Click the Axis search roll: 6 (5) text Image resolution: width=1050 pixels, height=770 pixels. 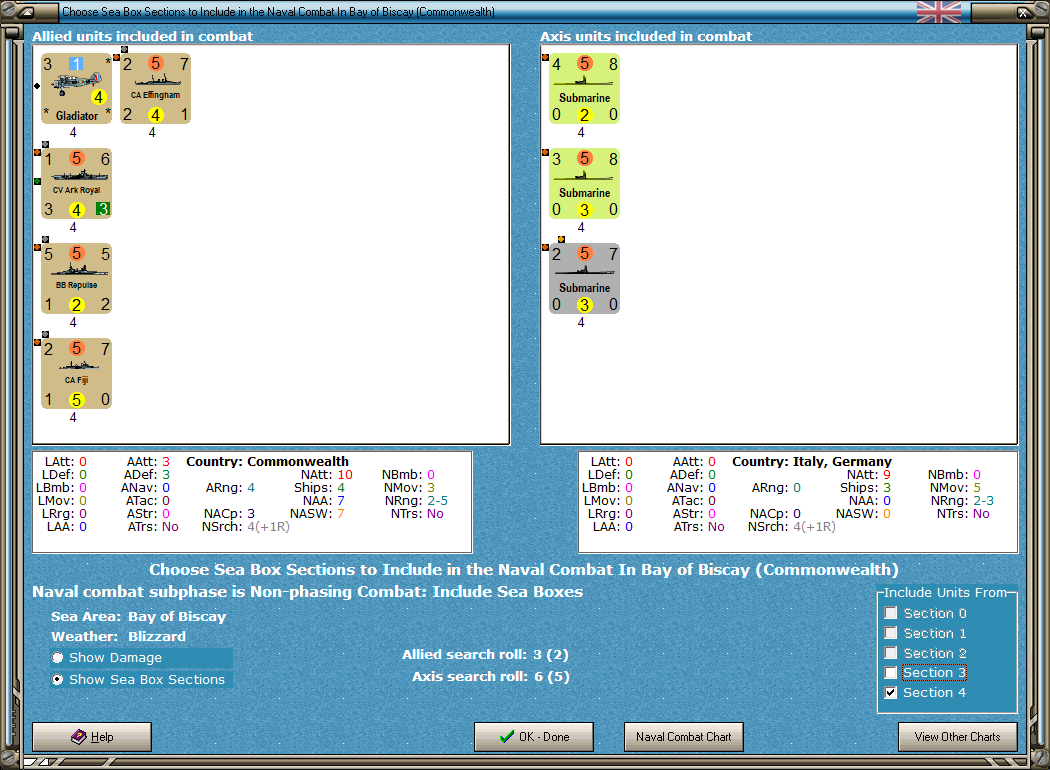click(x=491, y=676)
